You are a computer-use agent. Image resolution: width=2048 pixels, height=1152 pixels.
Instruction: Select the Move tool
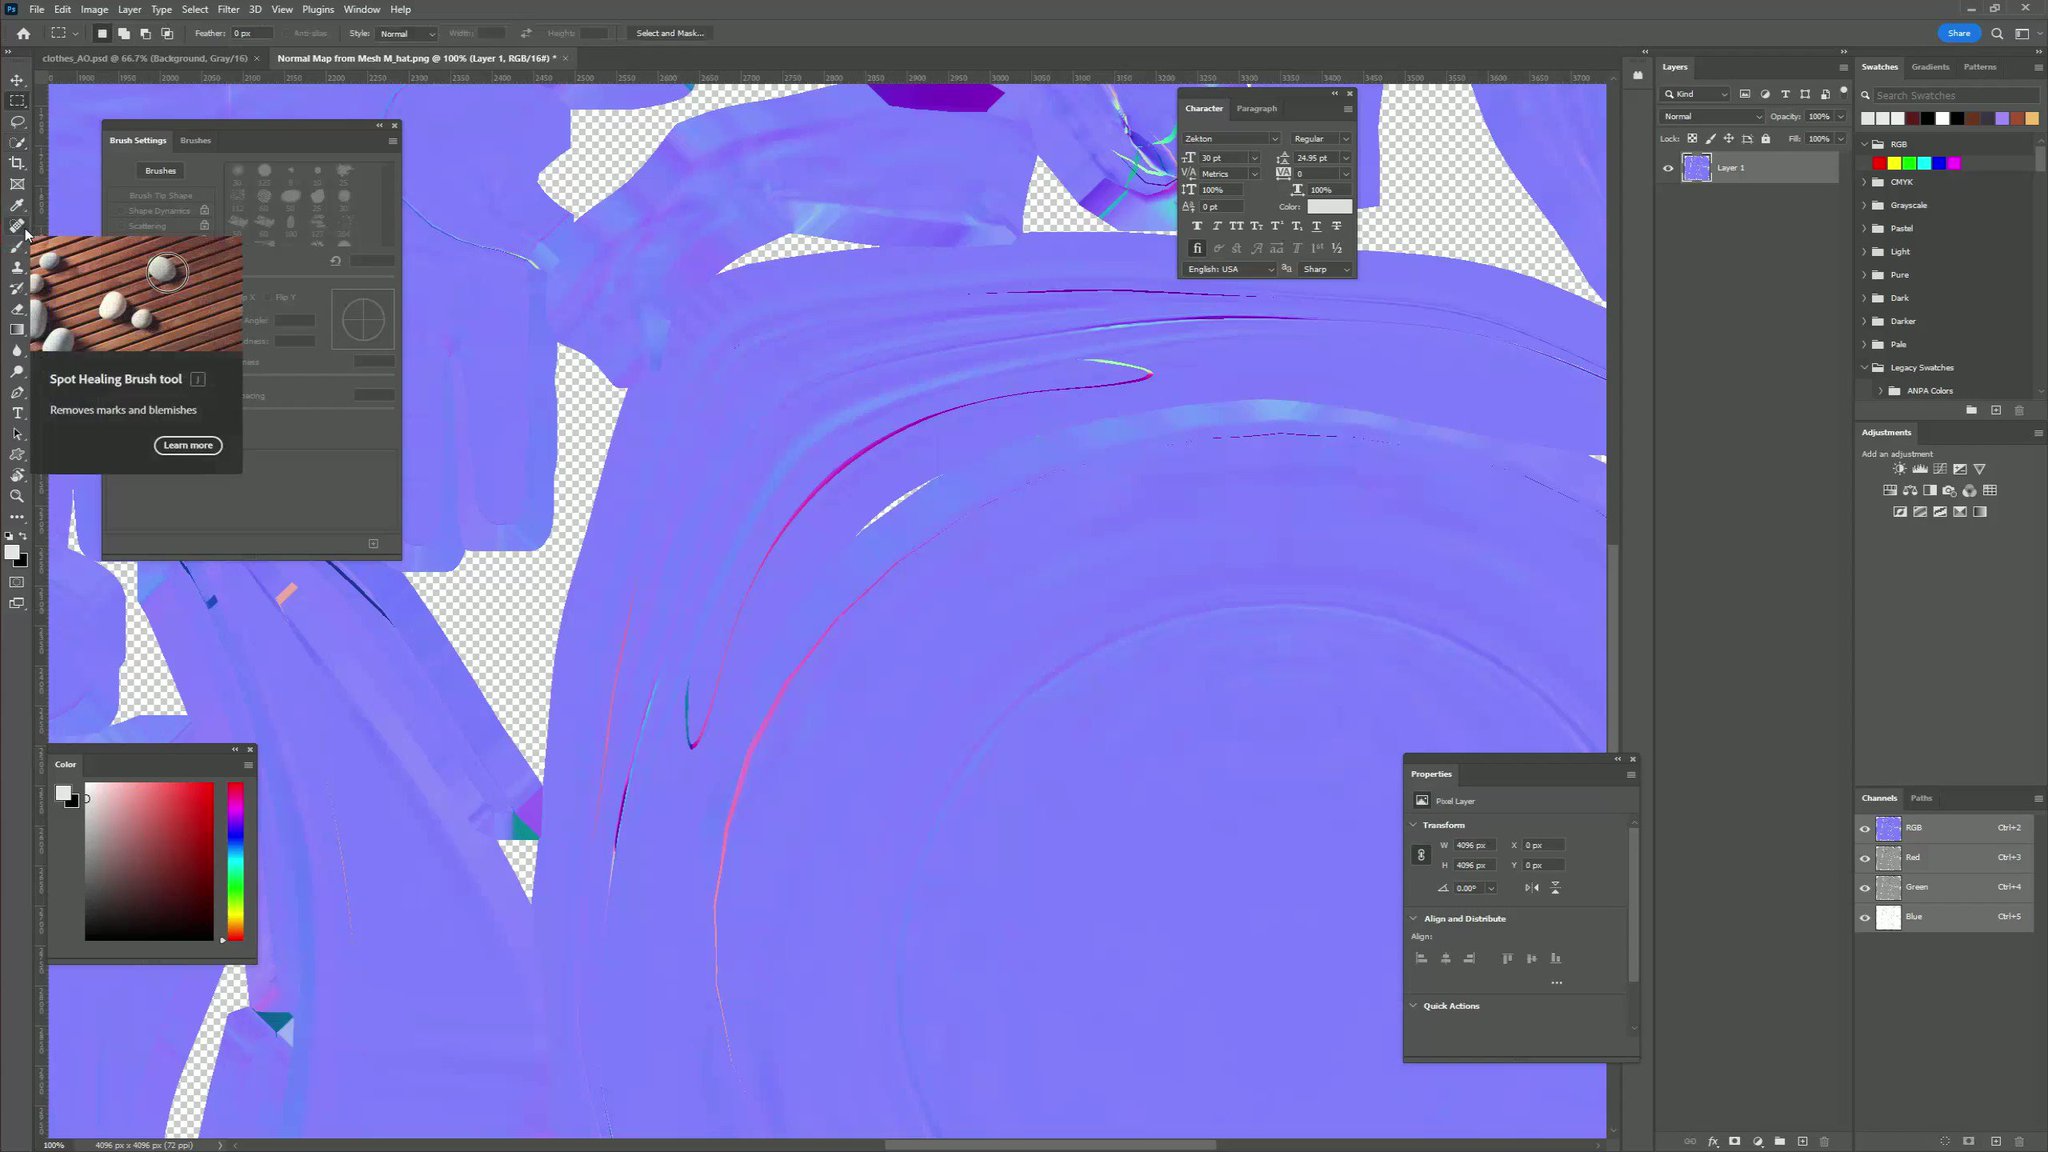pyautogui.click(x=17, y=80)
